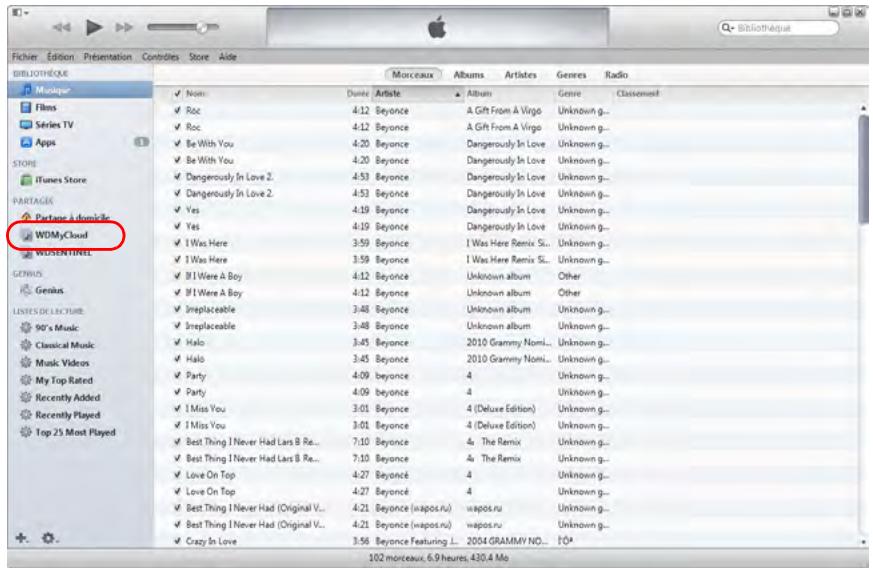Open the Radio tab
The height and width of the screenshot is (570, 873).
tap(616, 75)
